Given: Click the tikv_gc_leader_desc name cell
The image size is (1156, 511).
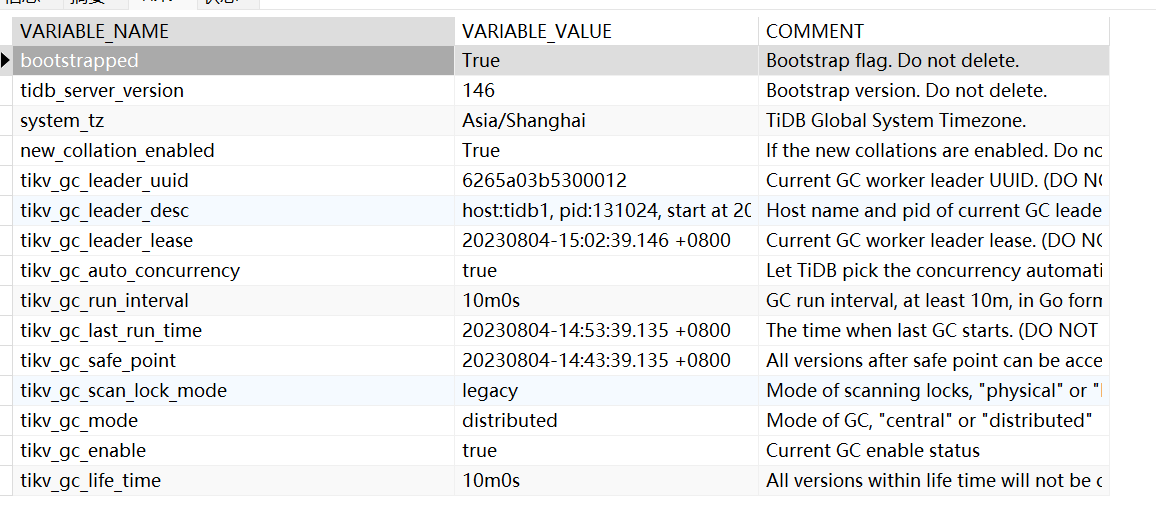Looking at the screenshot, I should tap(104, 211).
